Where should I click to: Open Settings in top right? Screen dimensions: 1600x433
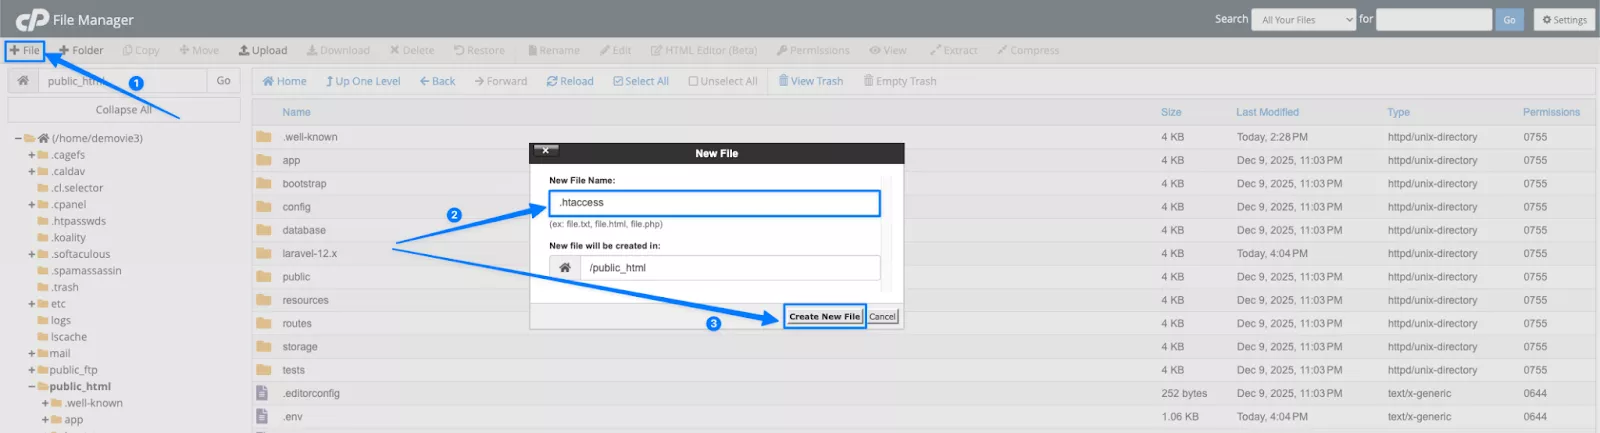click(1564, 20)
